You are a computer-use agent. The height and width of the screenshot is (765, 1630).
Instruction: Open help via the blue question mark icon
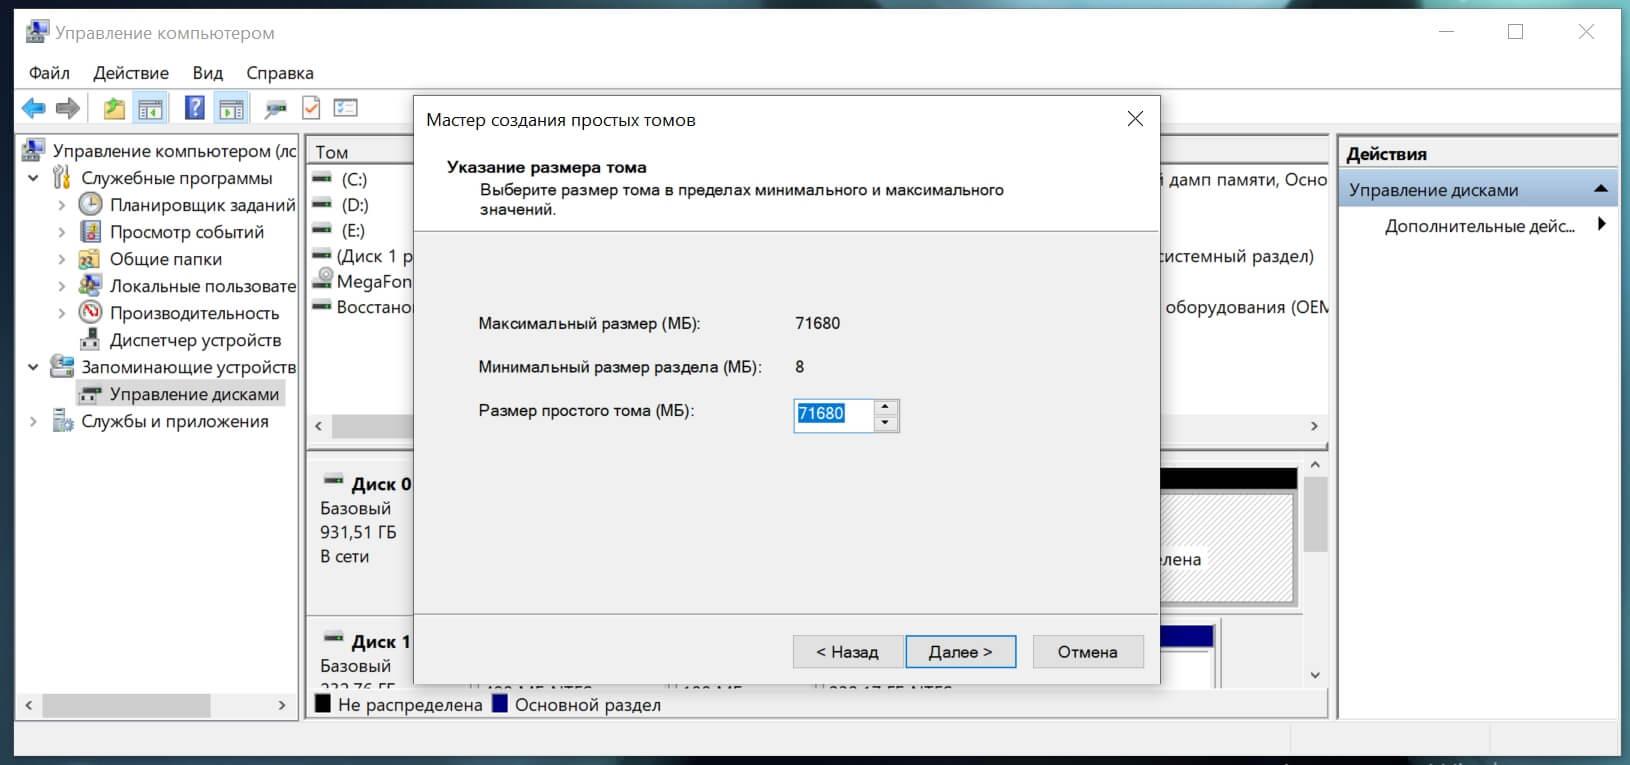click(195, 108)
